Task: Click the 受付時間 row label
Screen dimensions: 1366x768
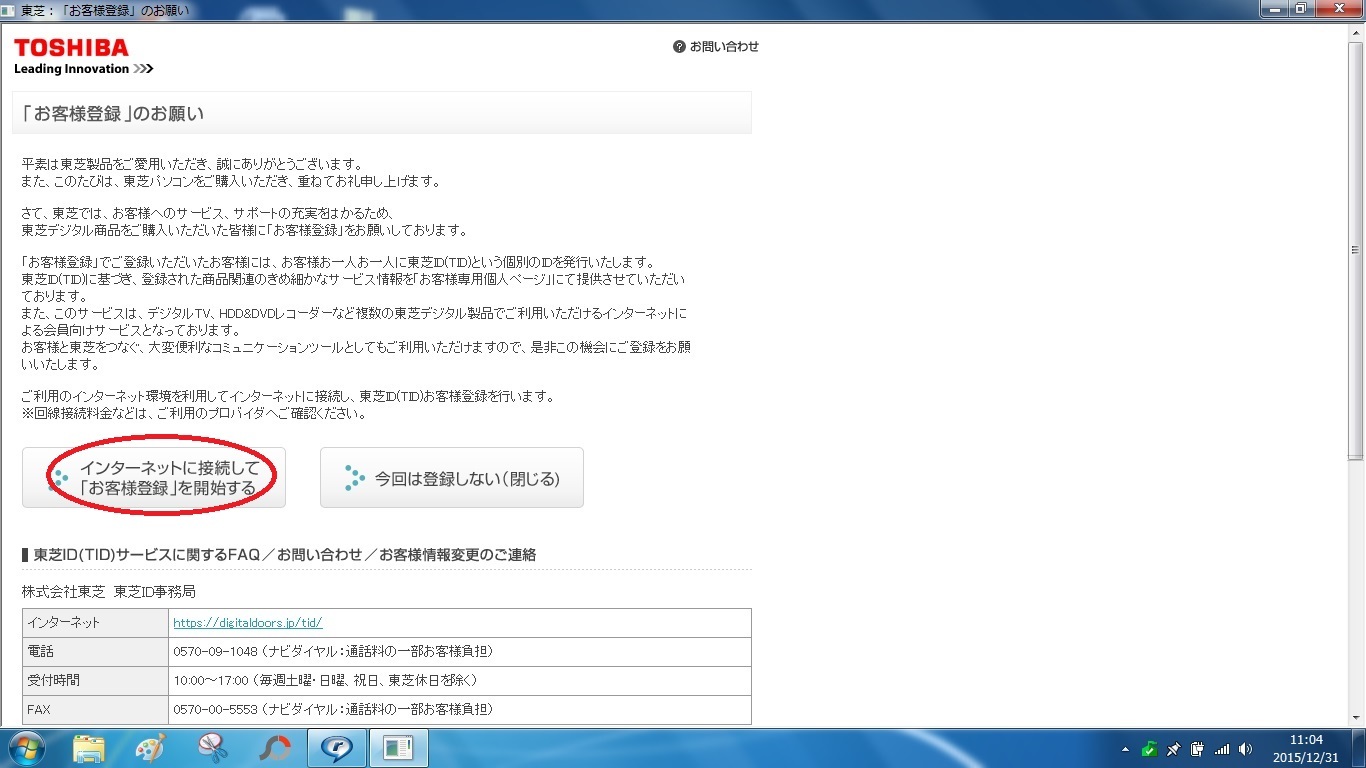Action: [95, 680]
